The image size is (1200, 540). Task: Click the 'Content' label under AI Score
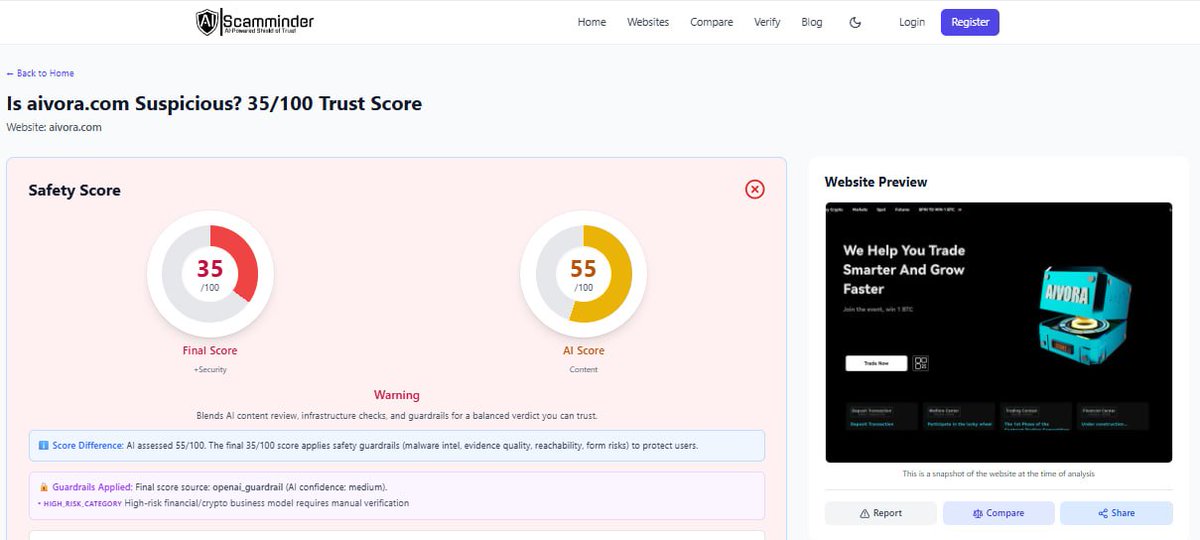click(584, 370)
